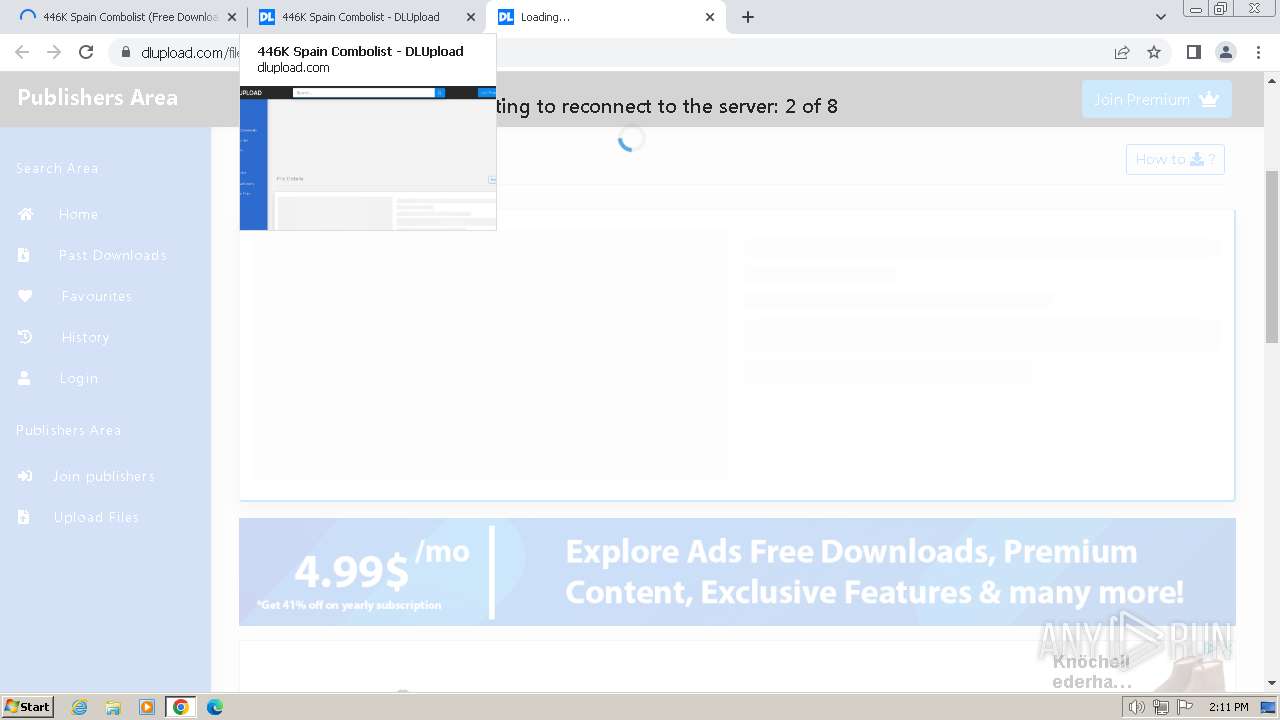Go back to previous page
1280x720 pixels.
[22, 52]
